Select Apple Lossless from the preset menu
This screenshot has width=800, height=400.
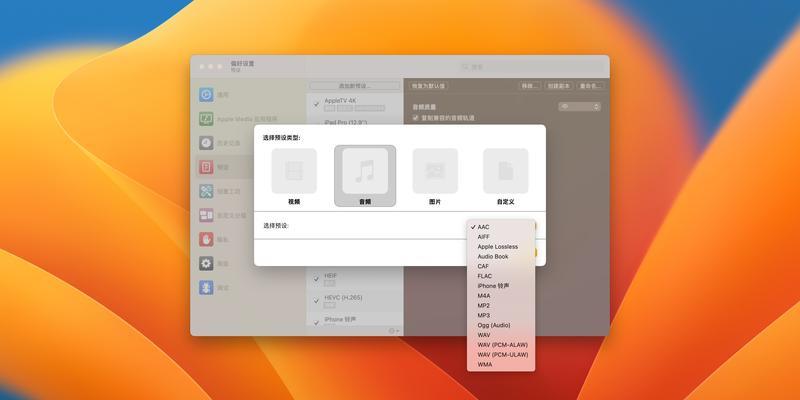coord(501,246)
